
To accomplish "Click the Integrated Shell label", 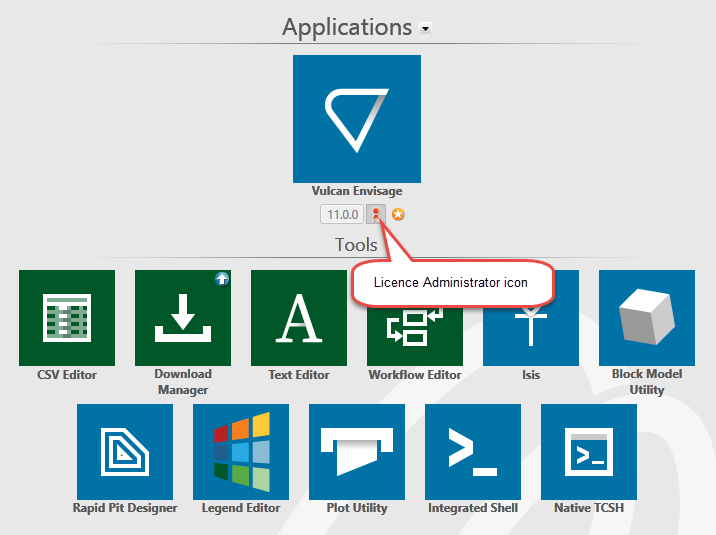I will click(473, 508).
